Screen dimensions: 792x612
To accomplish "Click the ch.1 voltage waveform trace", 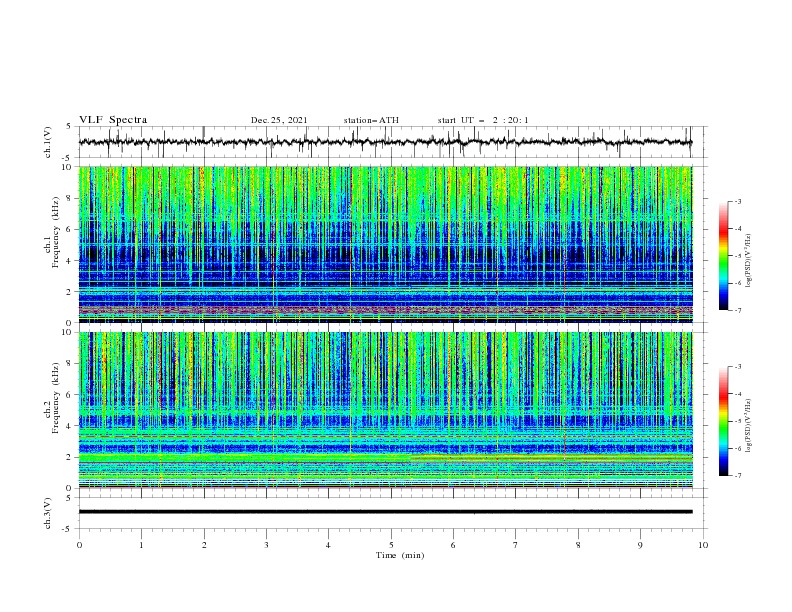I will point(385,142).
